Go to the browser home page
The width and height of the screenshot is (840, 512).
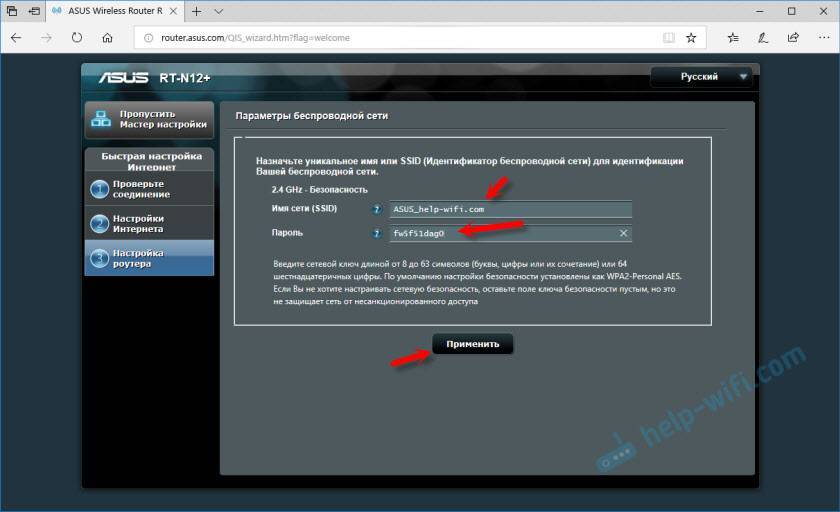coord(107,38)
